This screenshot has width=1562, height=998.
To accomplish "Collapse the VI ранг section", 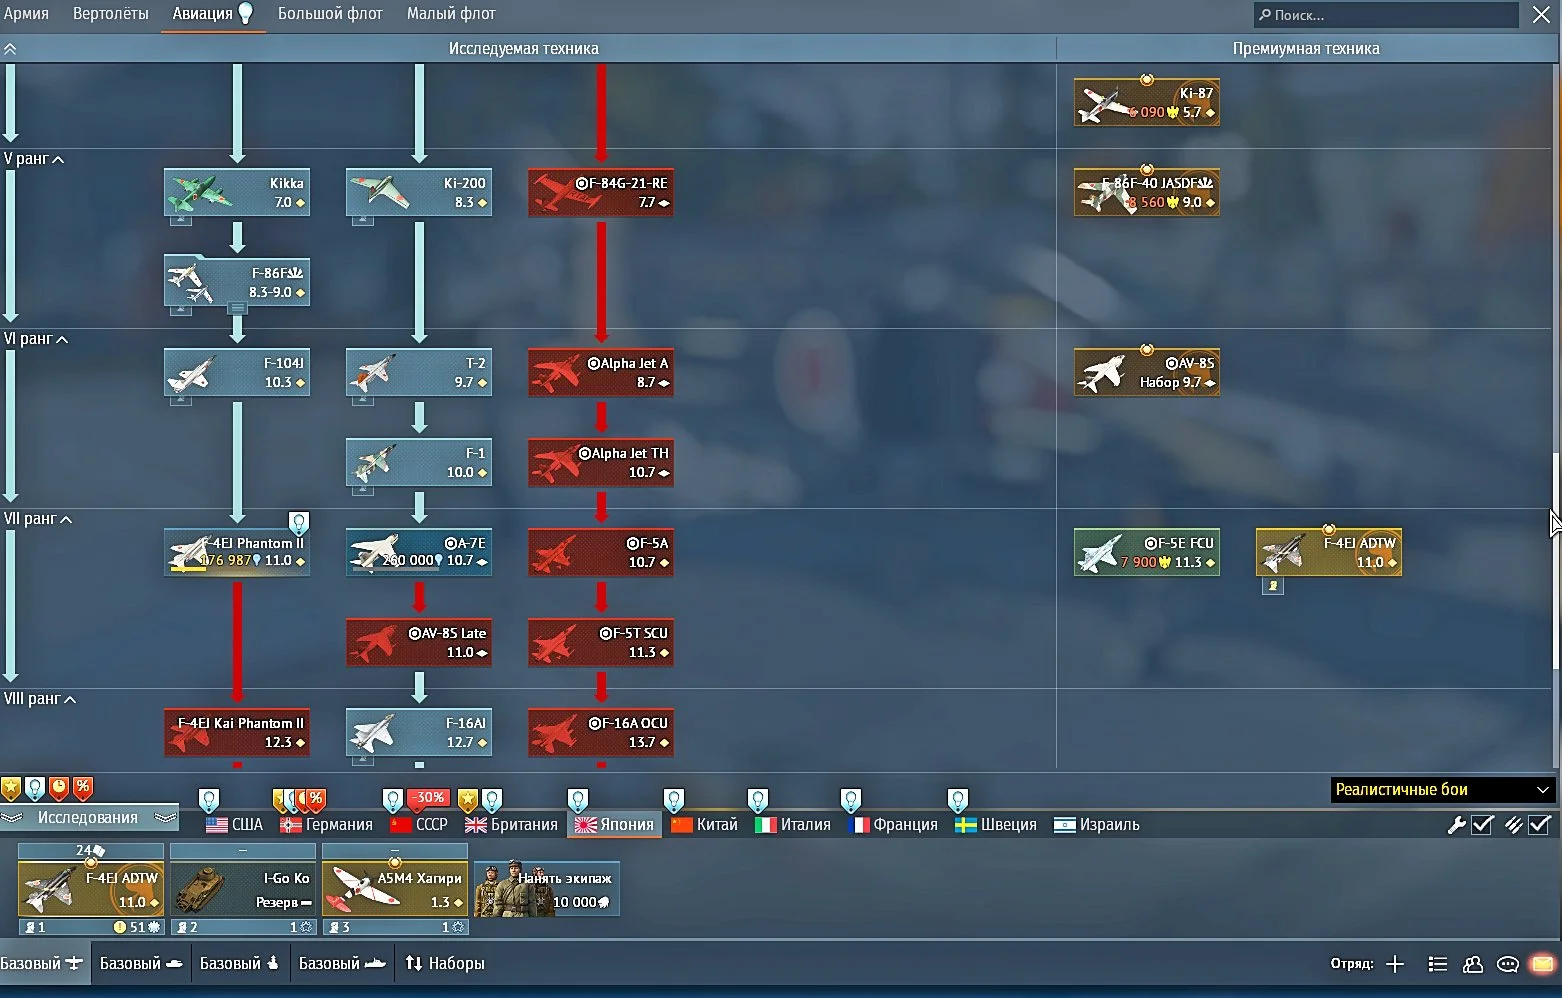I will click(62, 340).
